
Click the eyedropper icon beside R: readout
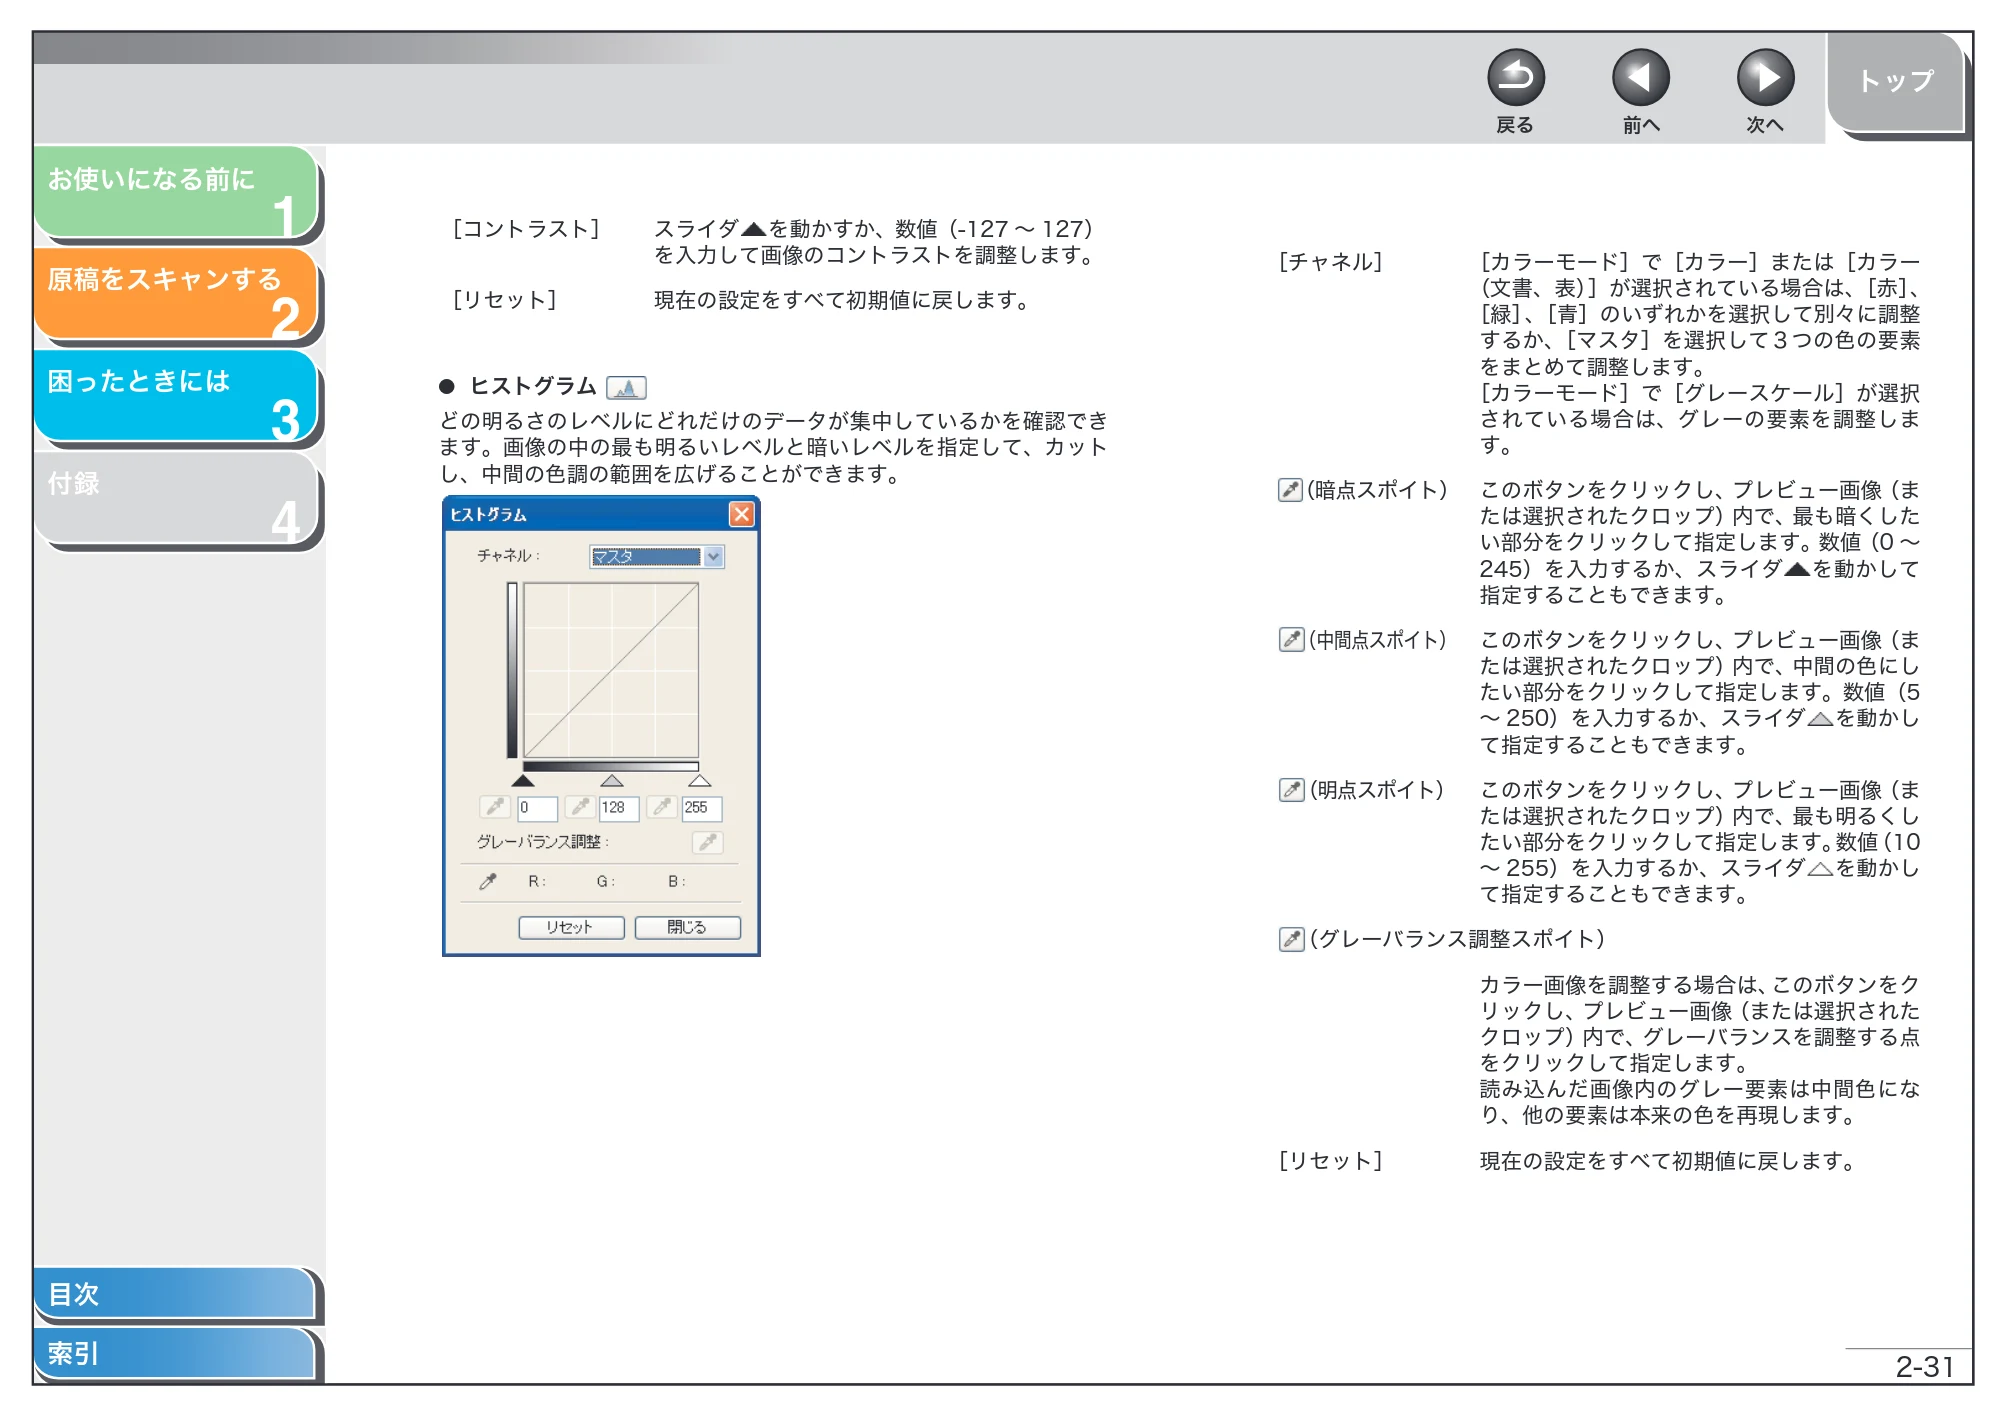[x=488, y=881]
